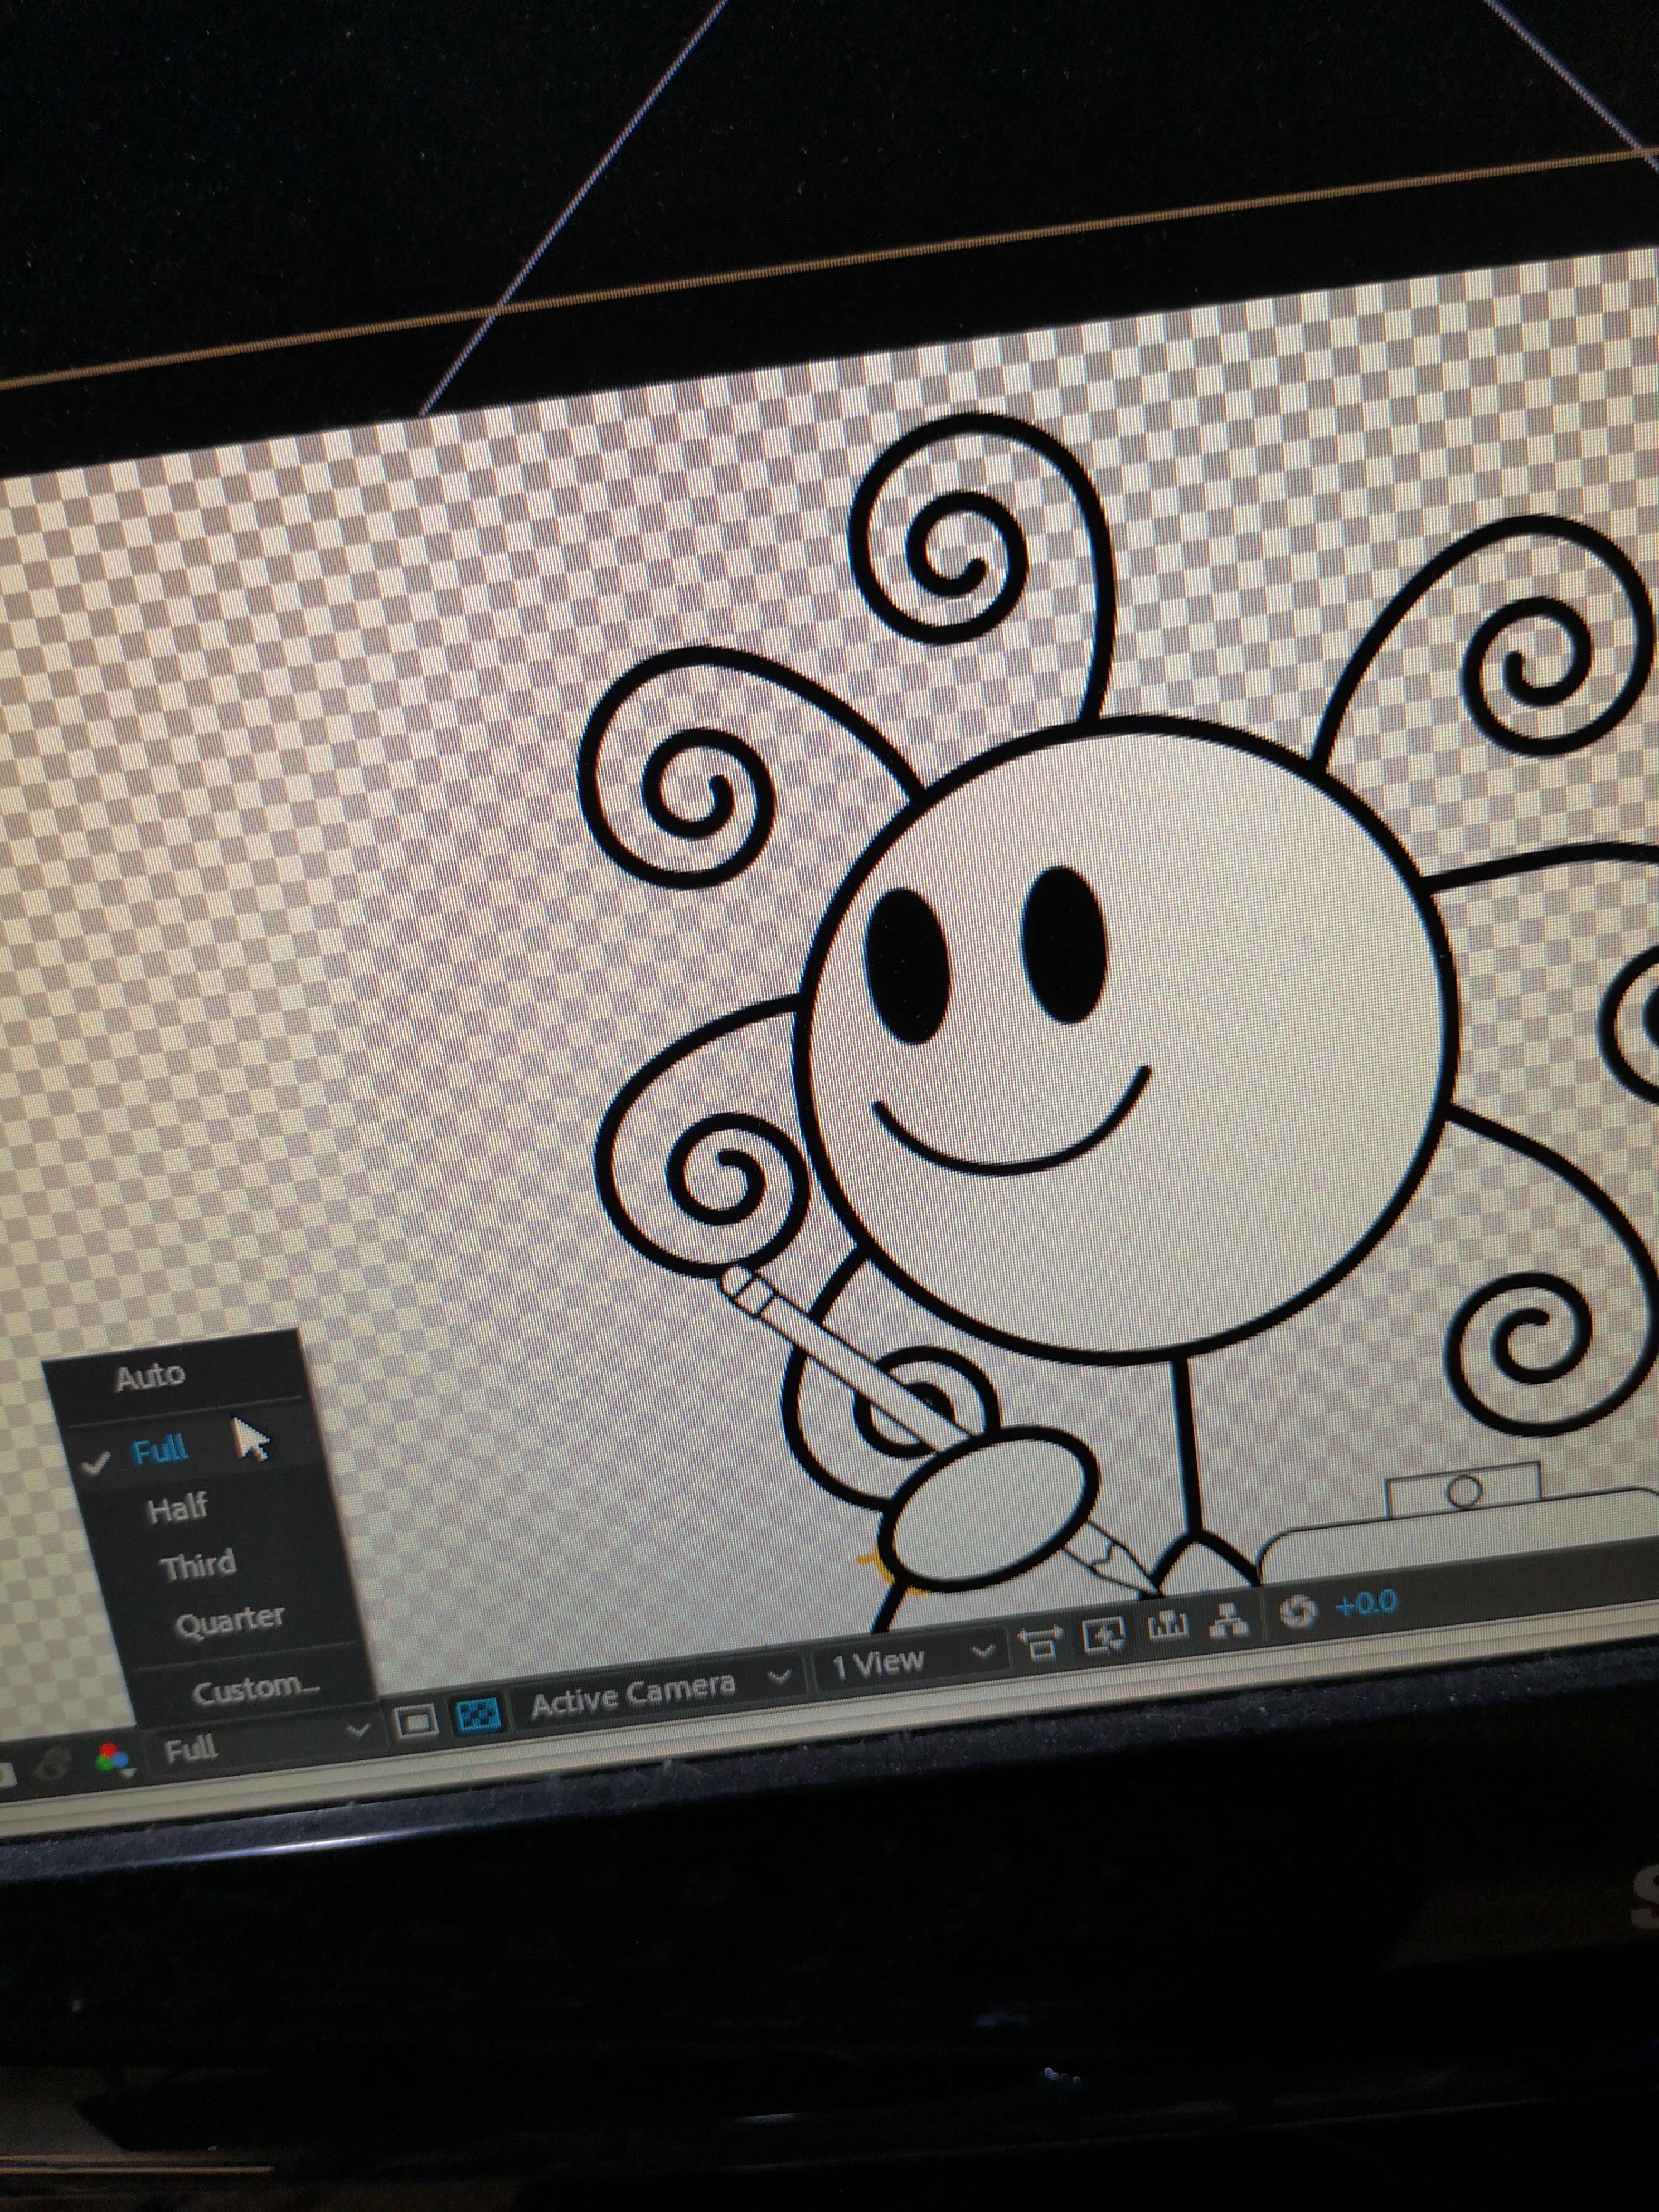Switch resolution to Quarter

[230, 1620]
